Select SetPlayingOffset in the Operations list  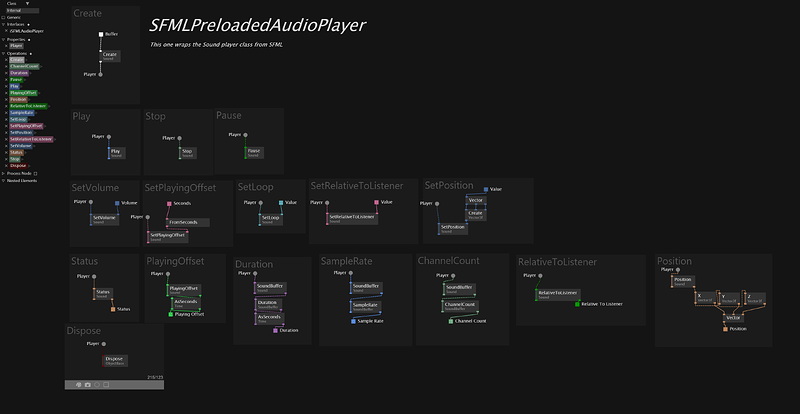[x=26, y=126]
